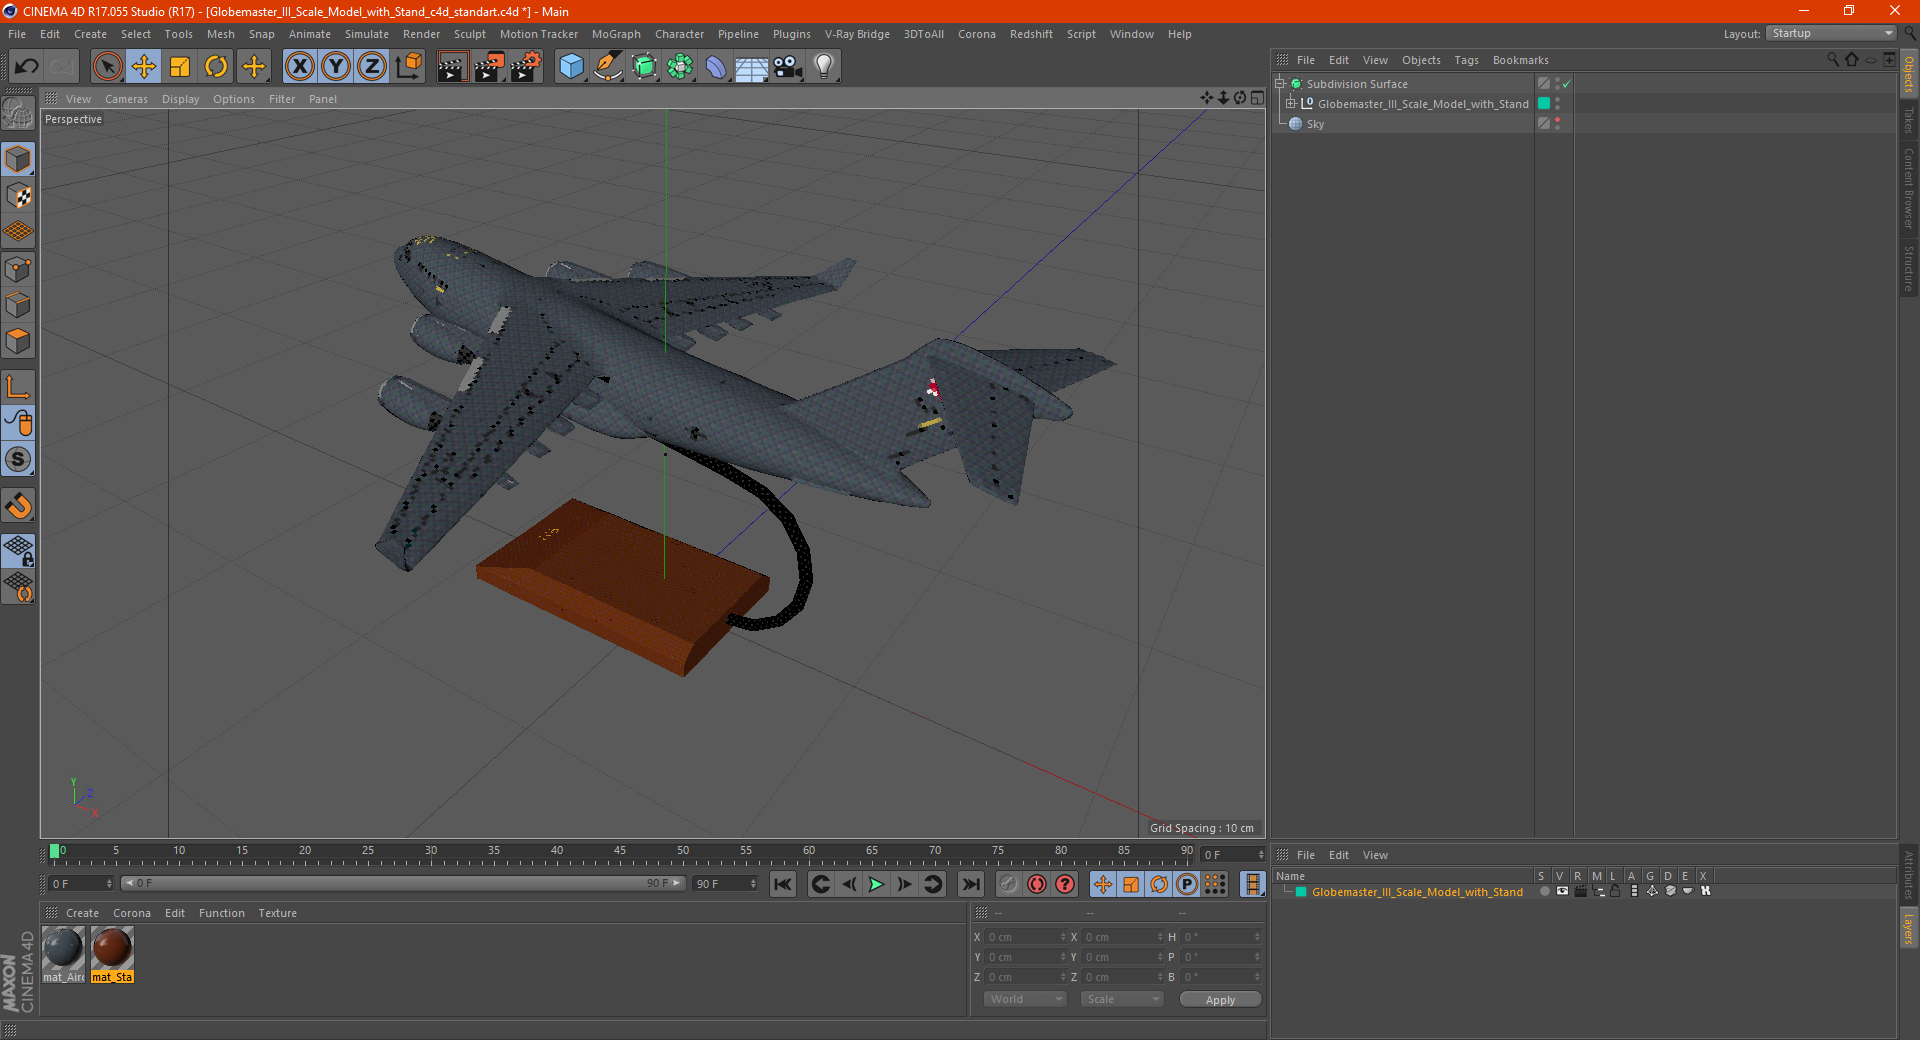The image size is (1920, 1040).
Task: Add Floor environment object icon
Action: pos(751,67)
